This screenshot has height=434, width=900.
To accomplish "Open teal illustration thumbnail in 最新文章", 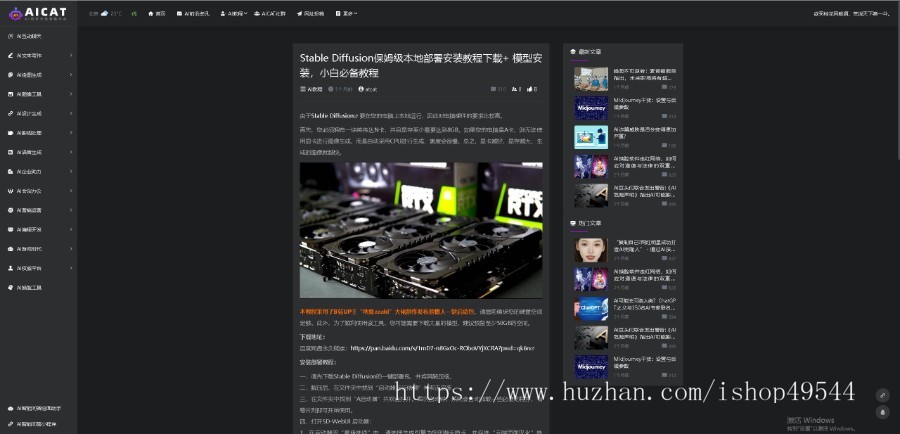I will [x=591, y=137].
